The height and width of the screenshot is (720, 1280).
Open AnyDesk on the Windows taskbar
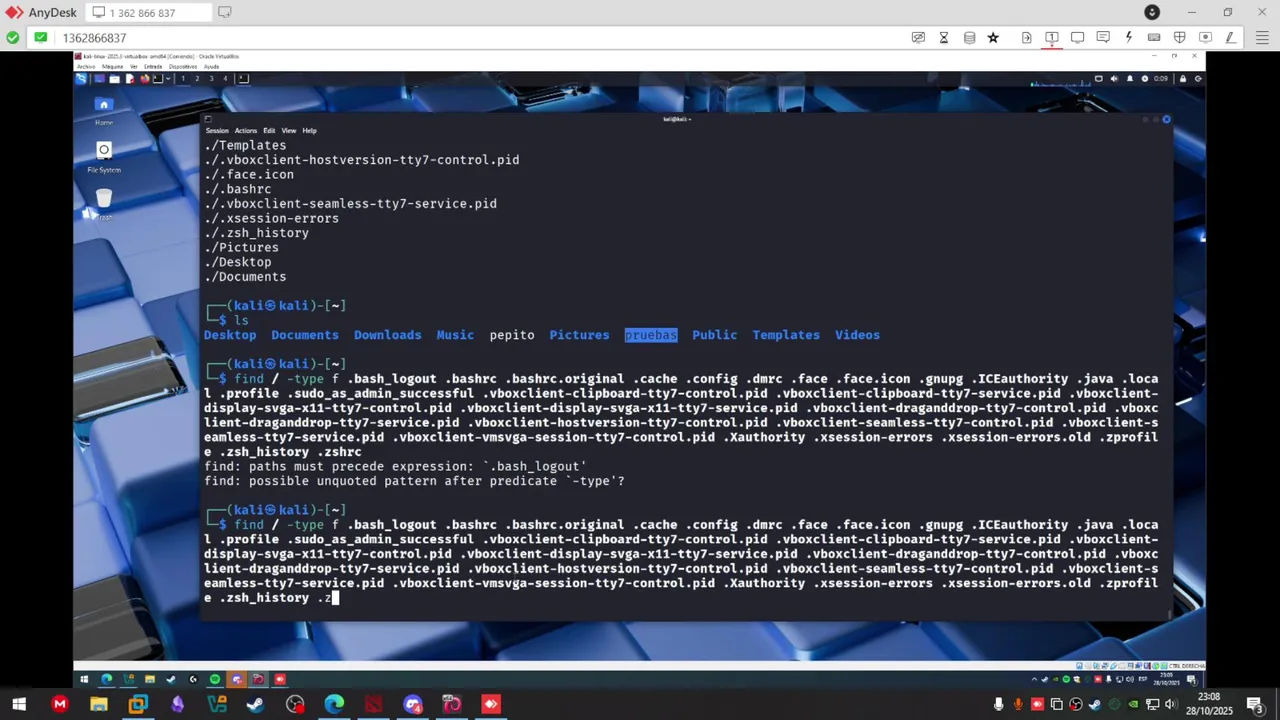click(x=491, y=704)
